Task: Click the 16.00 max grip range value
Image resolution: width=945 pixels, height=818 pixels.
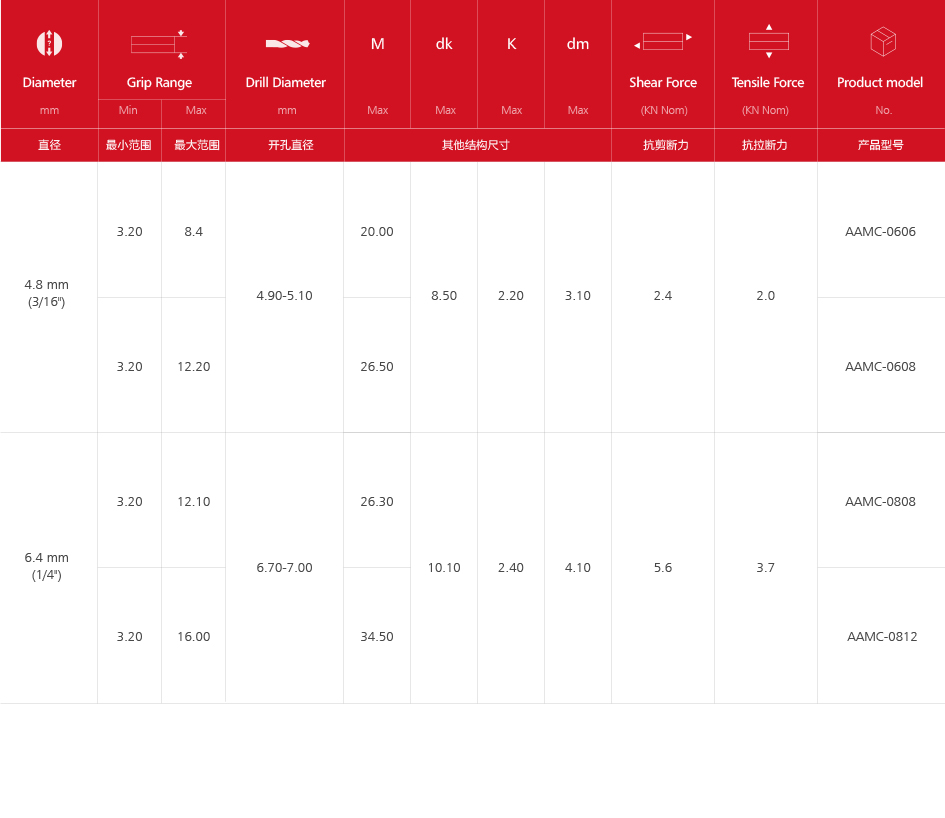Action: pos(194,637)
